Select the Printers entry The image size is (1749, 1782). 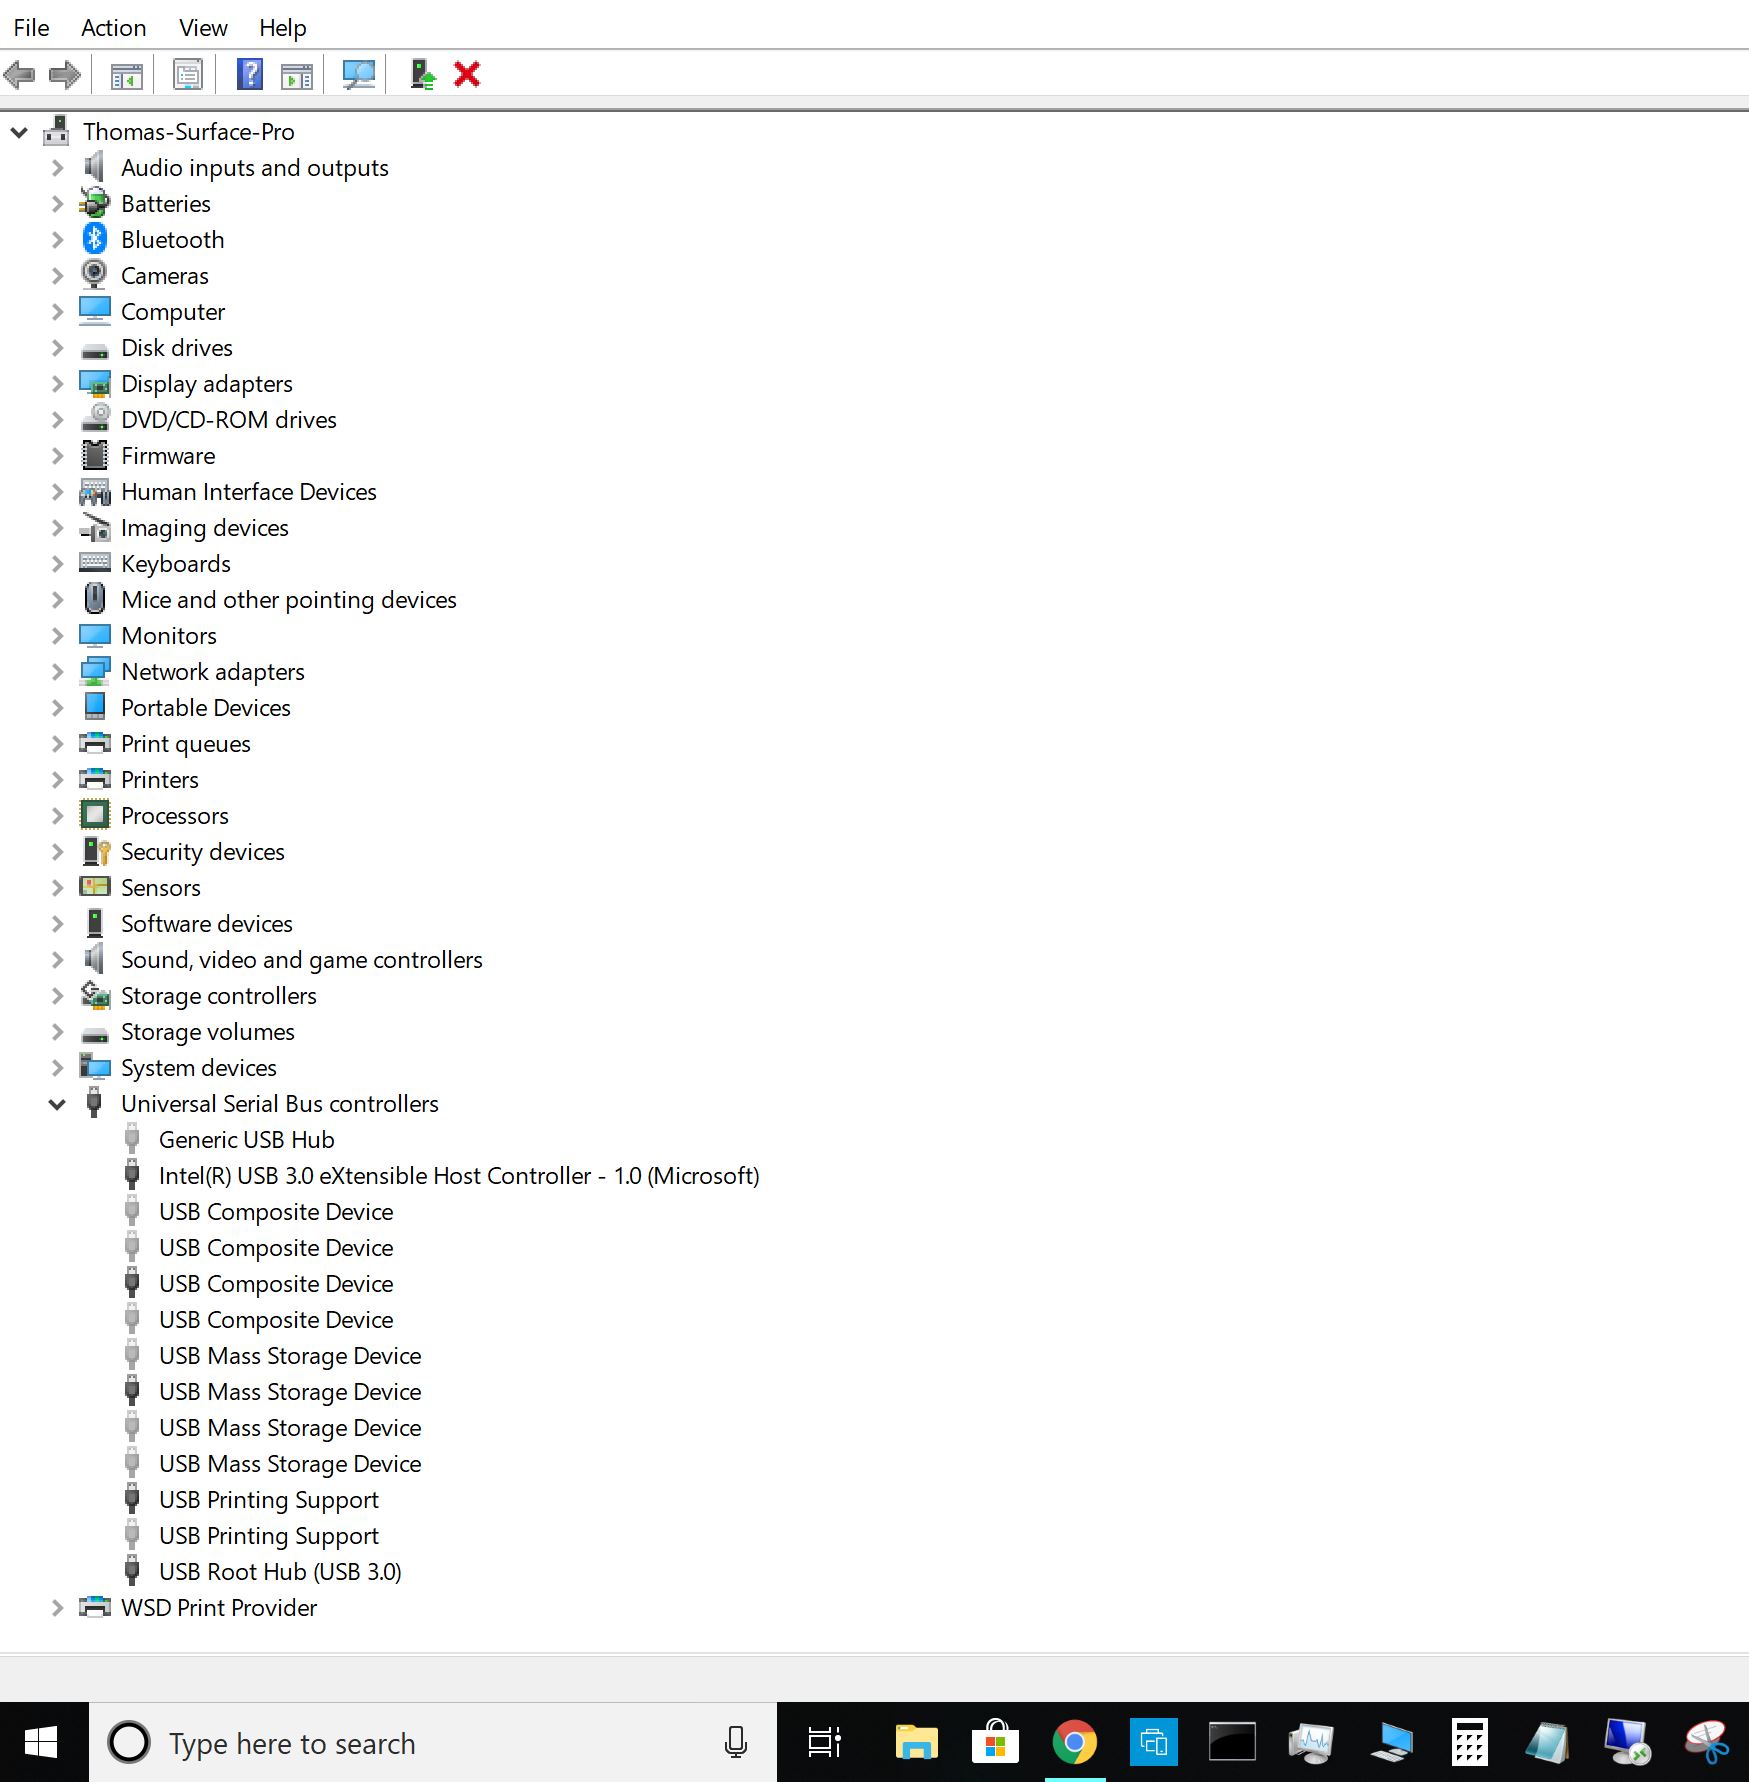click(x=160, y=780)
